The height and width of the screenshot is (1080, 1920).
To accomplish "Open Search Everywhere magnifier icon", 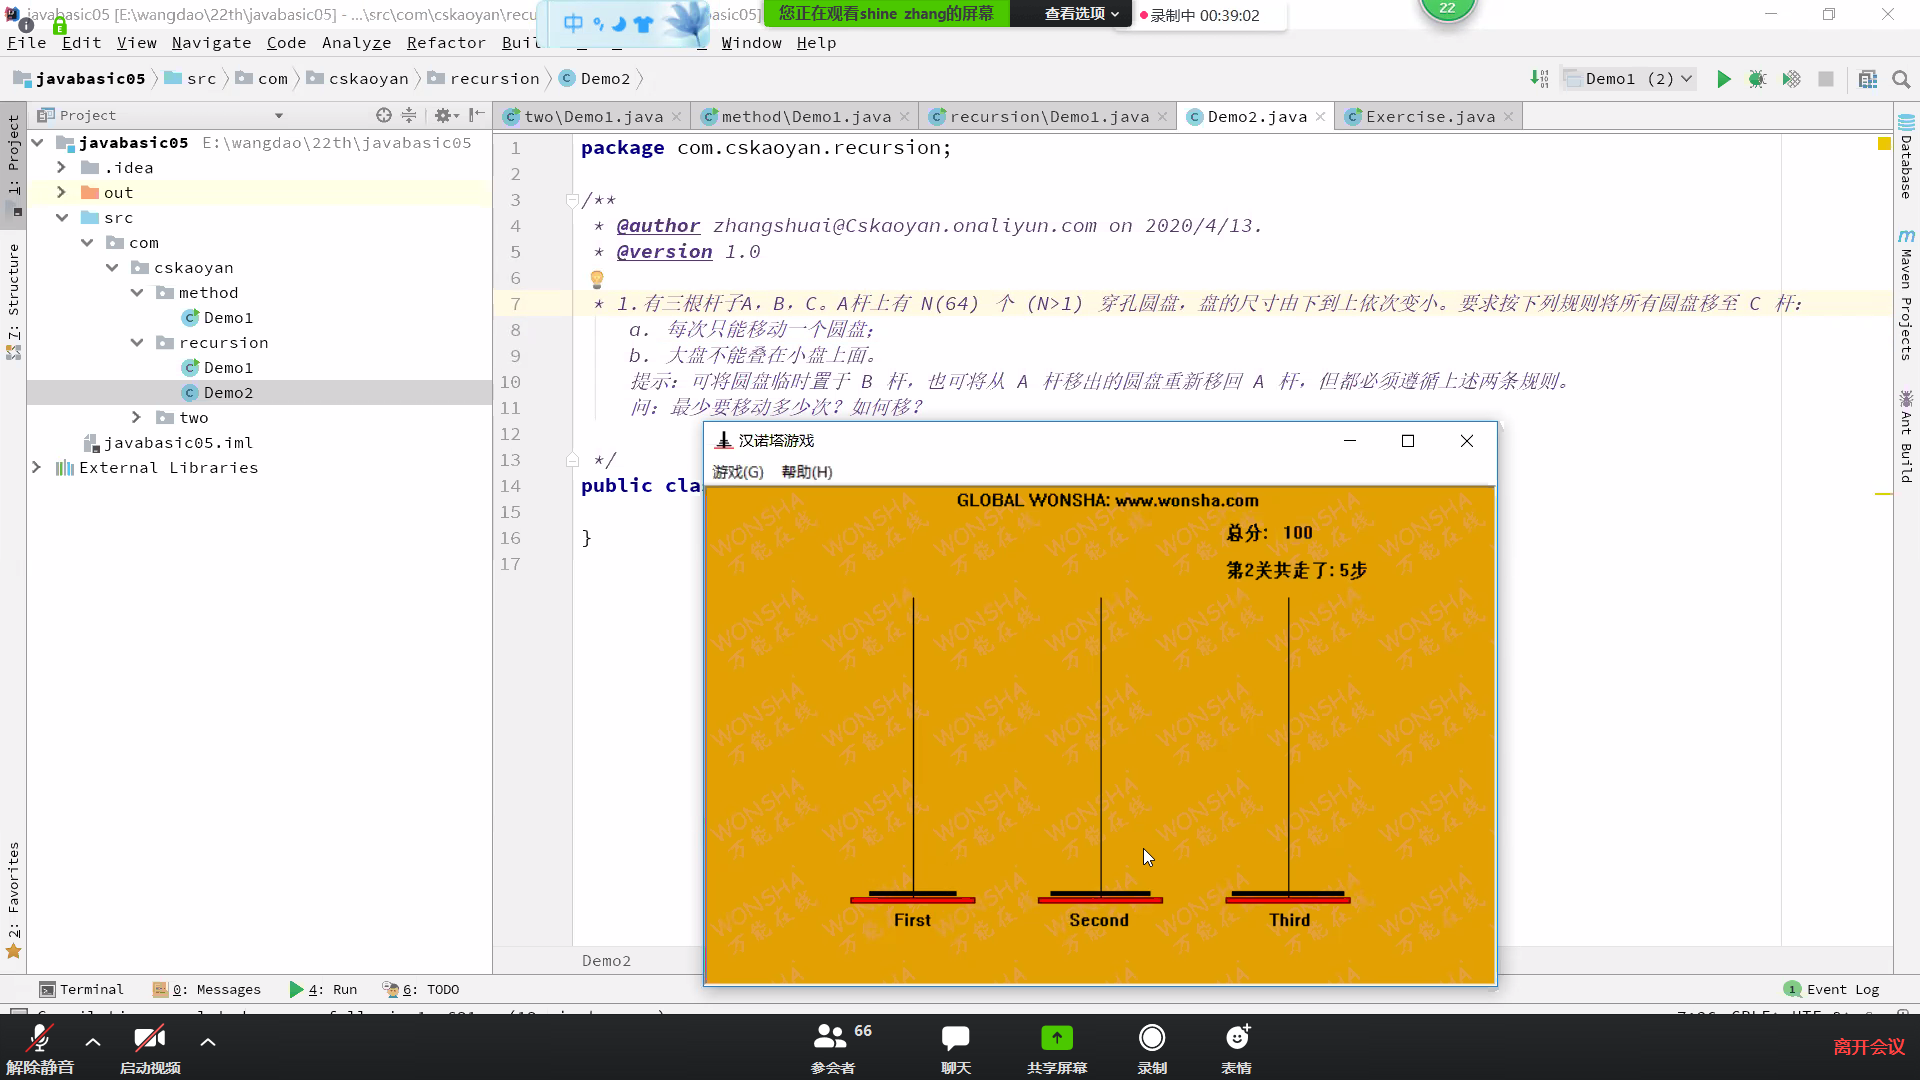I will (1901, 79).
